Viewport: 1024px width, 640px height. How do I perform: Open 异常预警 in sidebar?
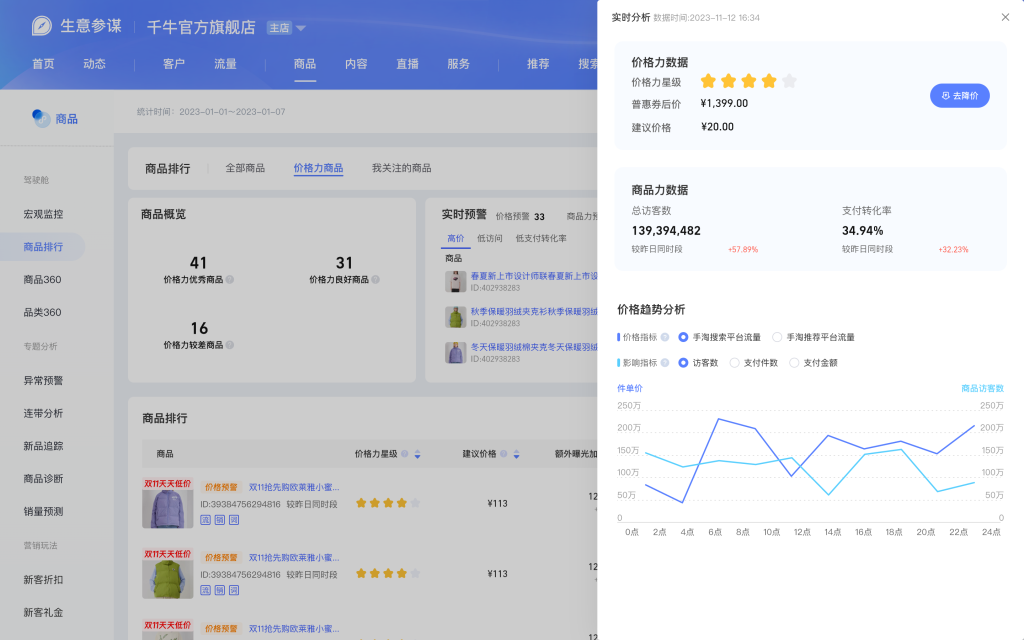click(x=43, y=381)
